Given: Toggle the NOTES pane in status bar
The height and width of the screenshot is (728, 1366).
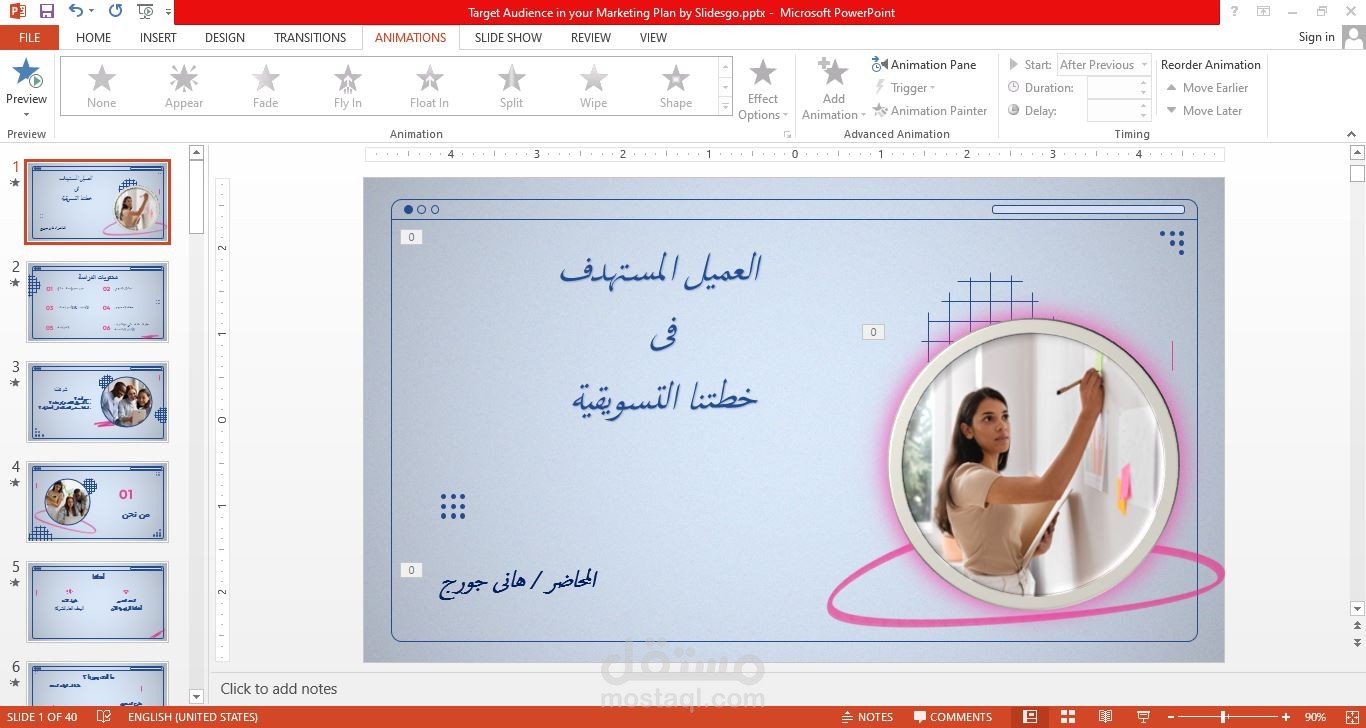Looking at the screenshot, I should point(868,717).
